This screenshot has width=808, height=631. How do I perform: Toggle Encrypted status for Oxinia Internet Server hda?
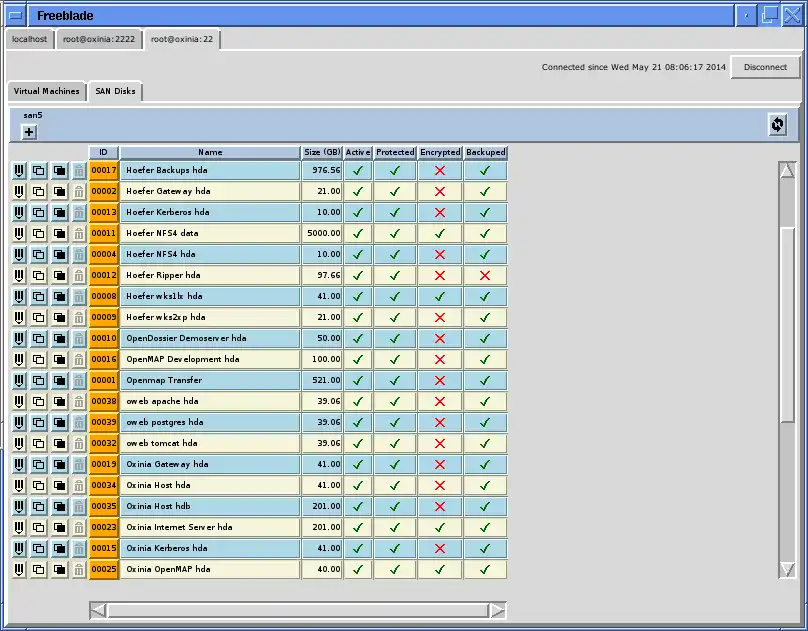tap(440, 527)
